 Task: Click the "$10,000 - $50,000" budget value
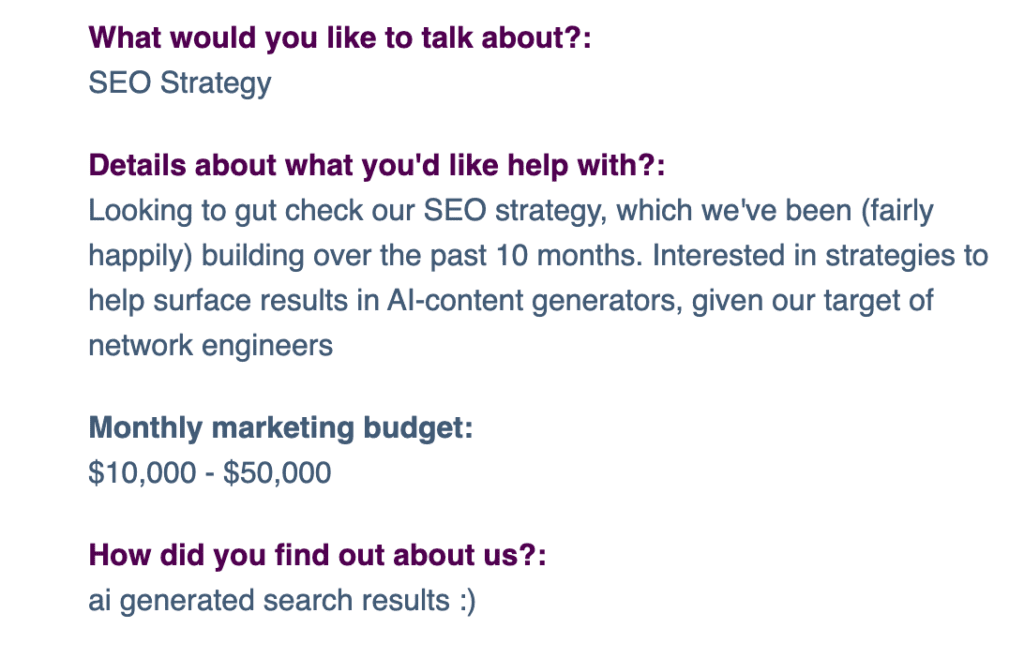(210, 473)
